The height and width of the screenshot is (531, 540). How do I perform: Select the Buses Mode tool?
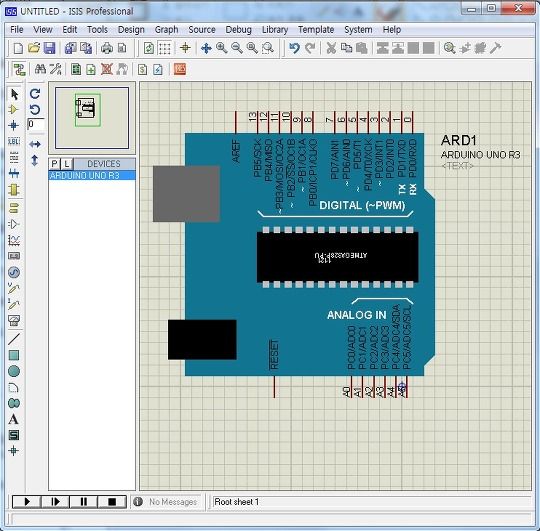tap(14, 174)
